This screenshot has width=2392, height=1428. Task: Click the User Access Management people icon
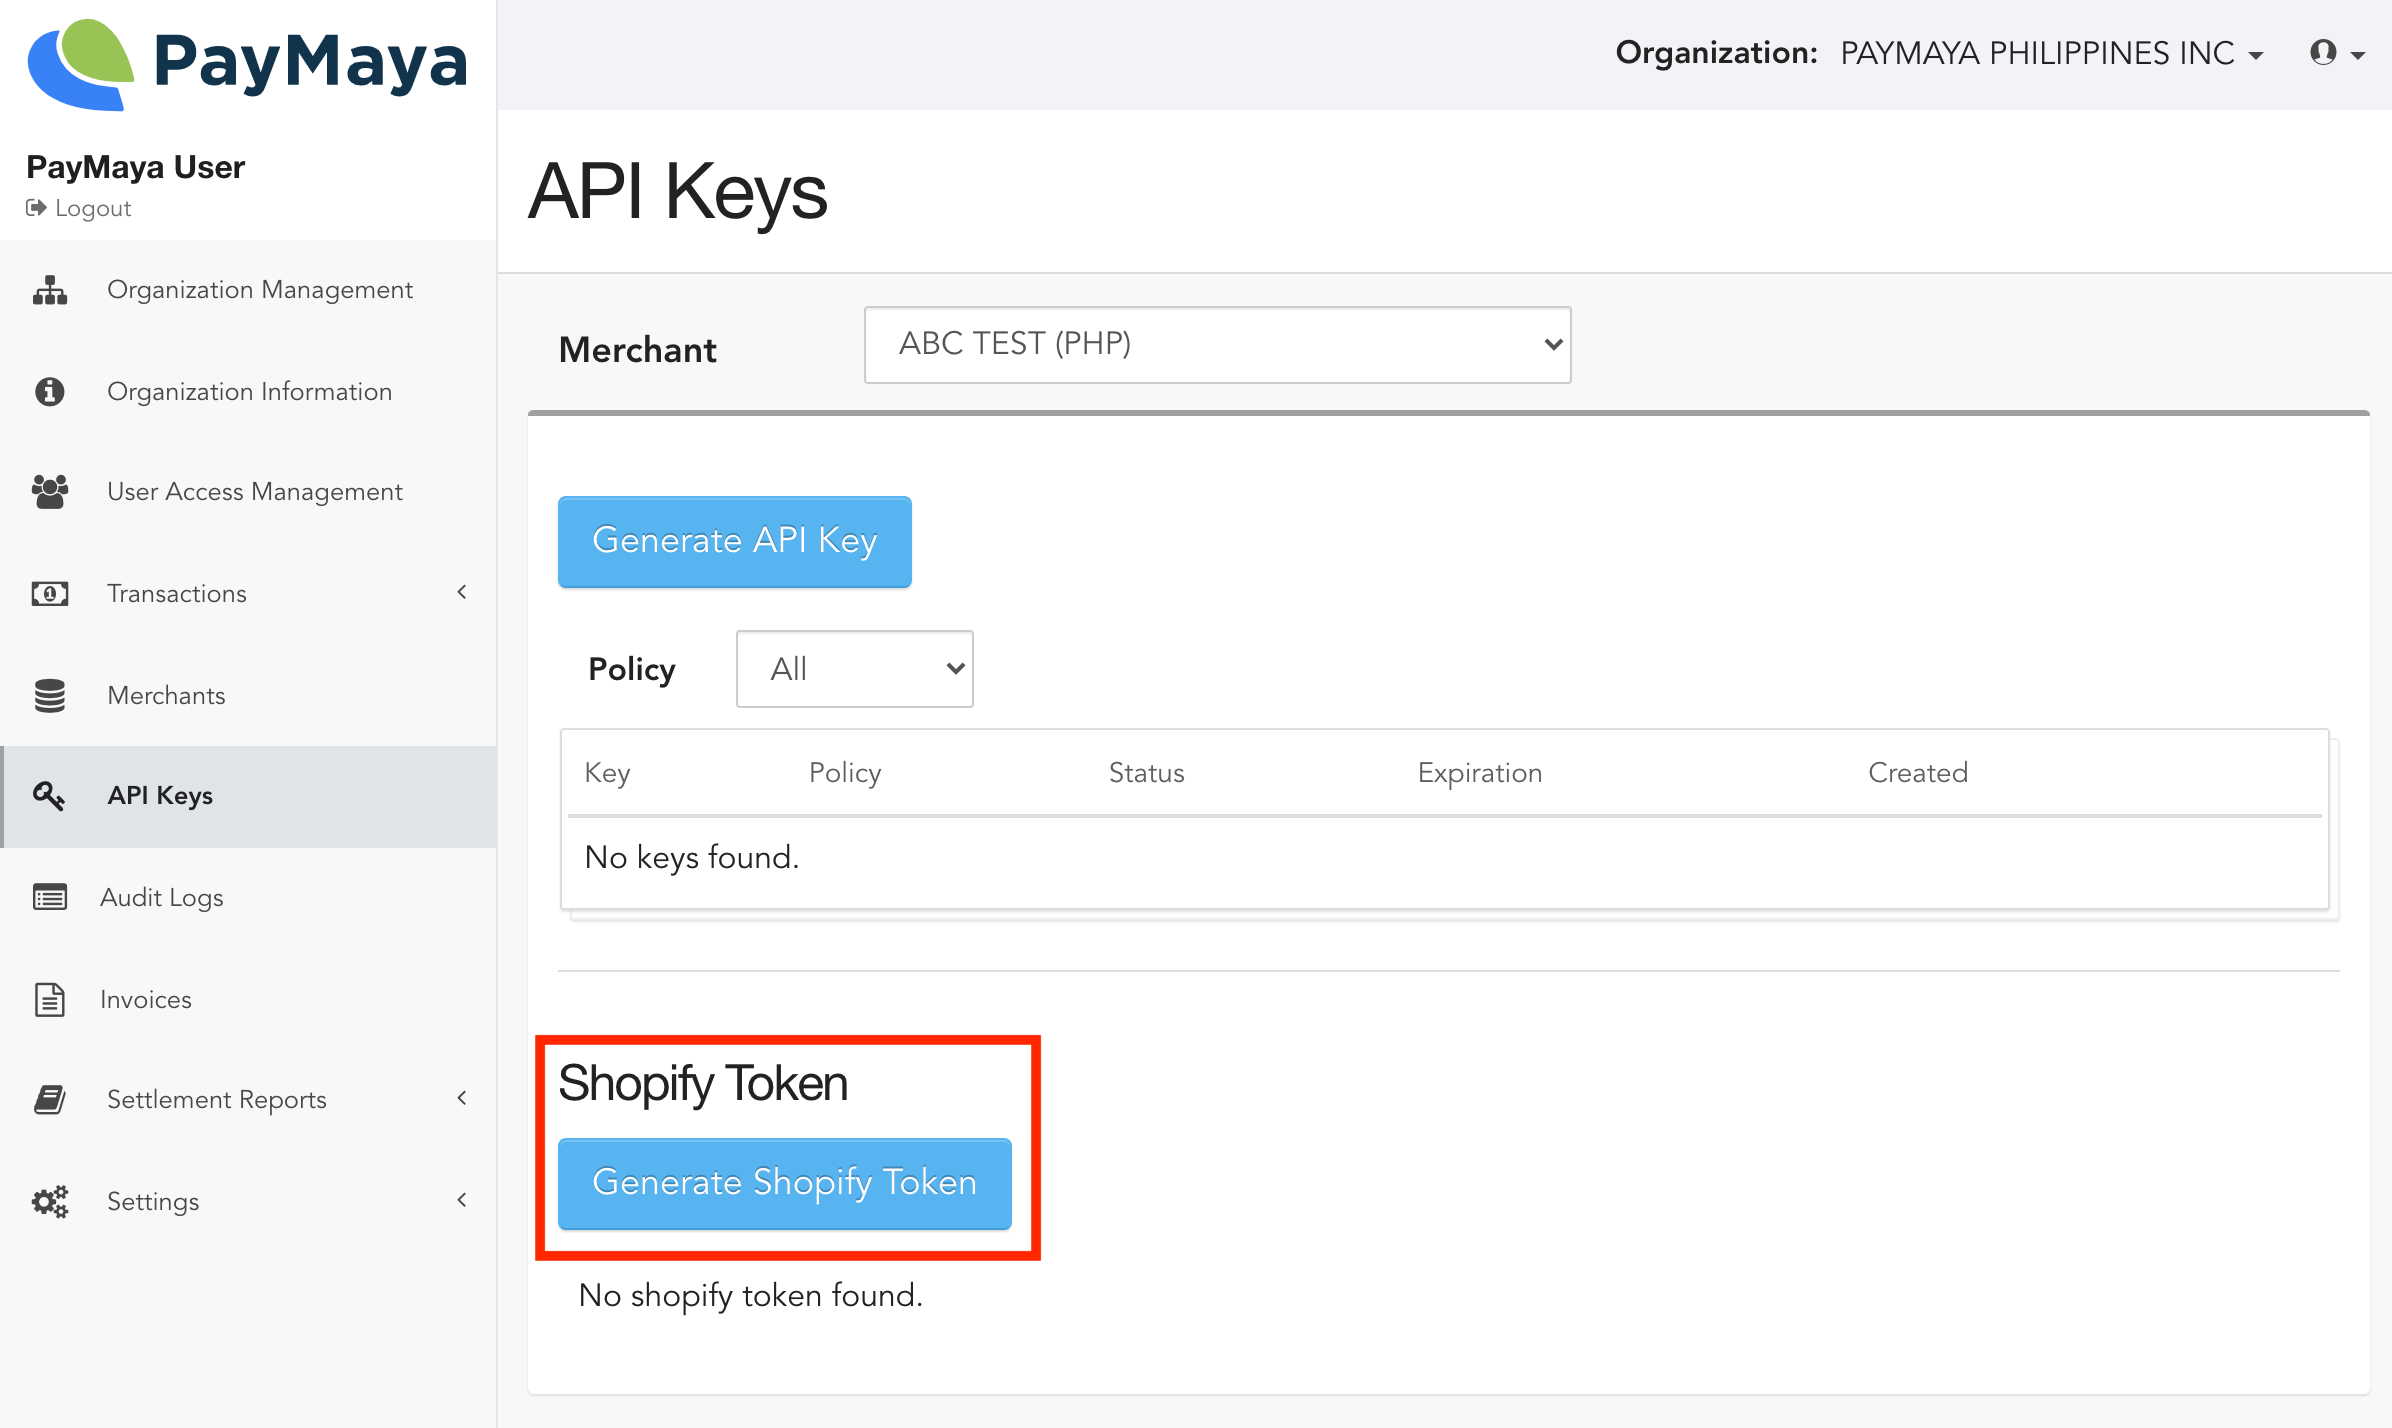[x=50, y=492]
